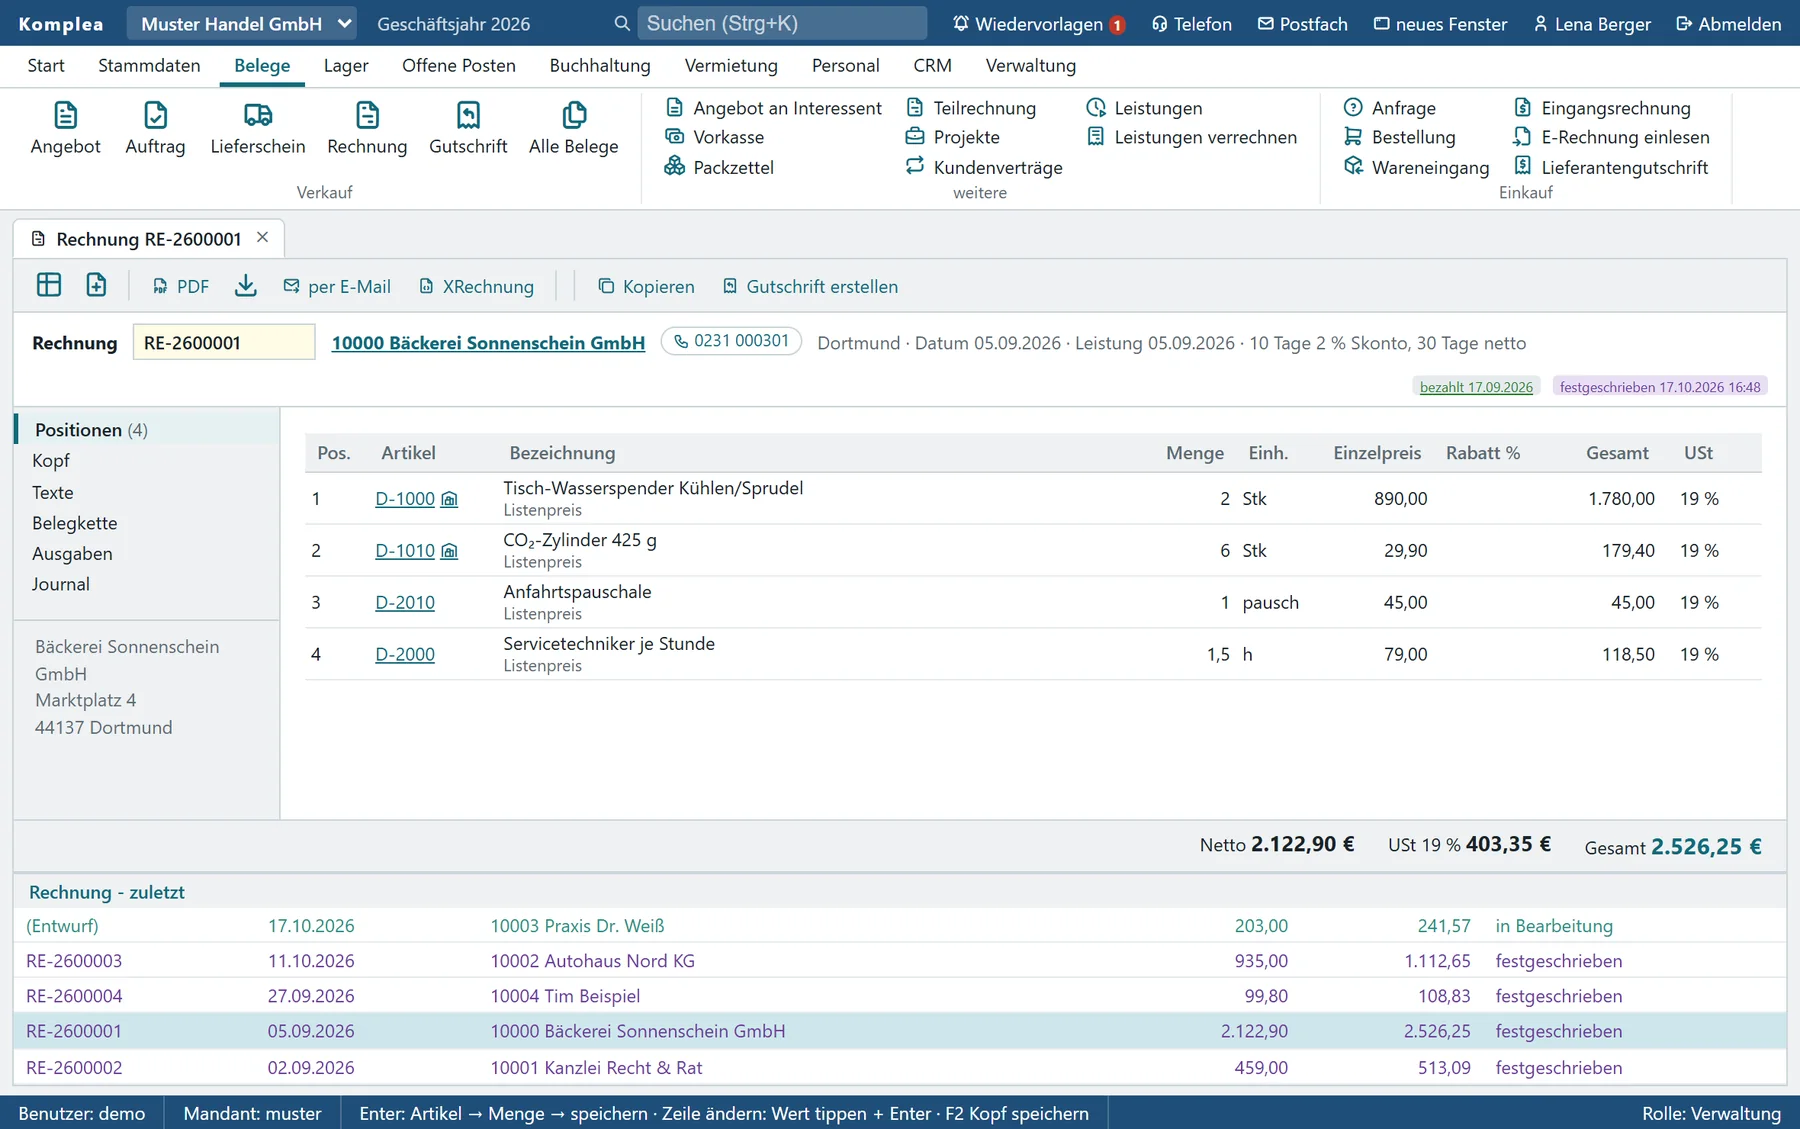Select the Belegkette section
The height and width of the screenshot is (1129, 1800).
tap(75, 523)
